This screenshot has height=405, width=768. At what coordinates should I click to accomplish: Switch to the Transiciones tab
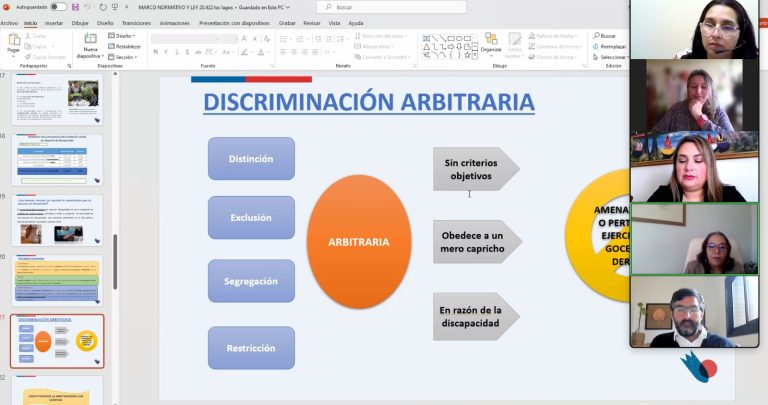(x=136, y=23)
